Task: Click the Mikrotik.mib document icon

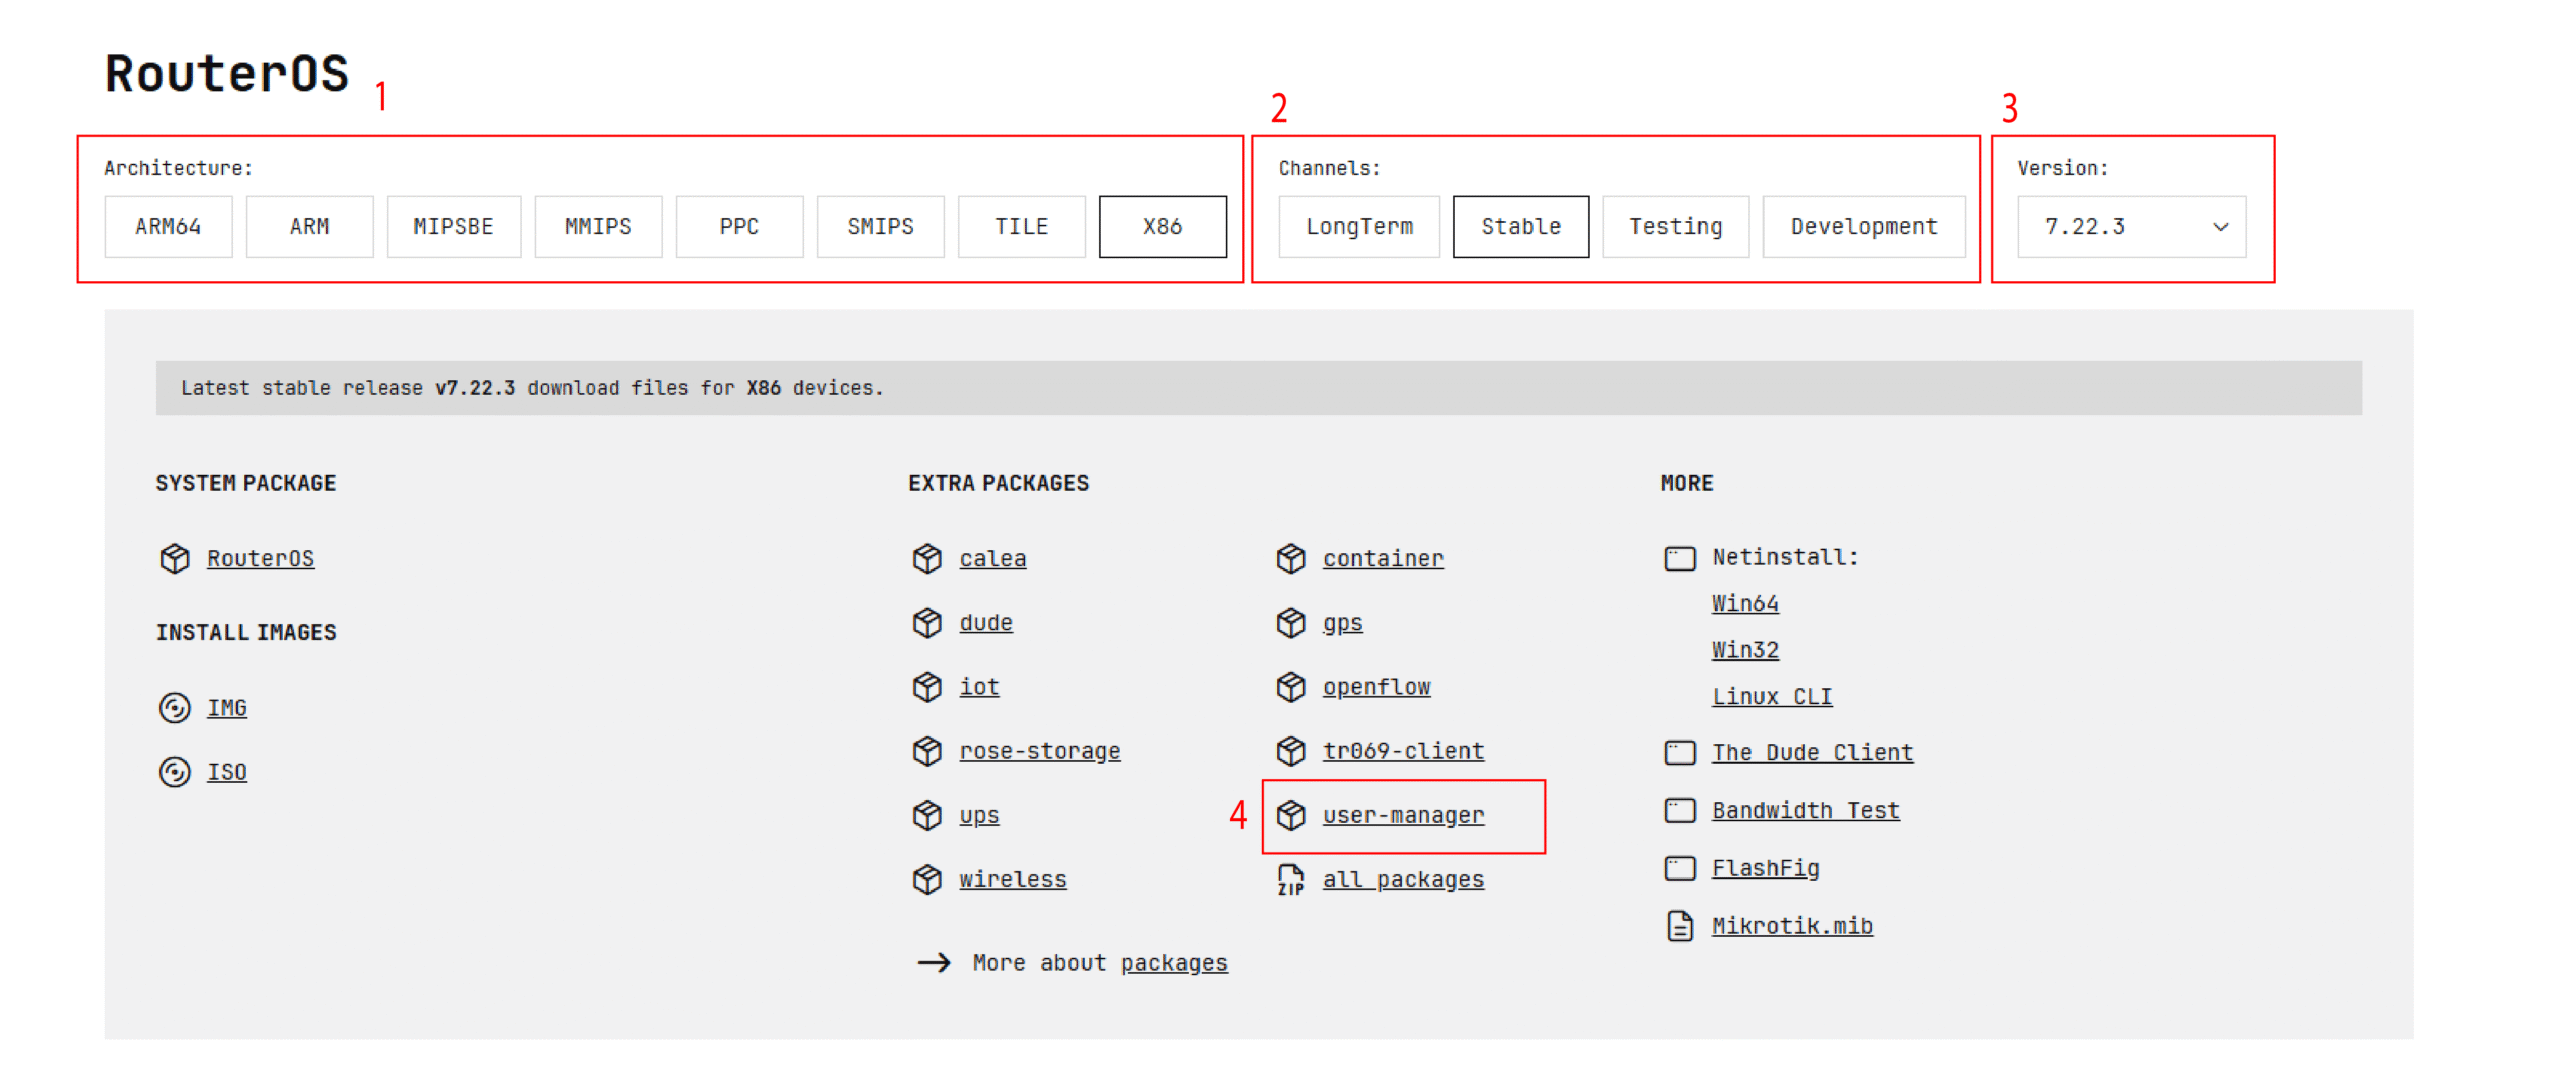Action: (x=1680, y=926)
